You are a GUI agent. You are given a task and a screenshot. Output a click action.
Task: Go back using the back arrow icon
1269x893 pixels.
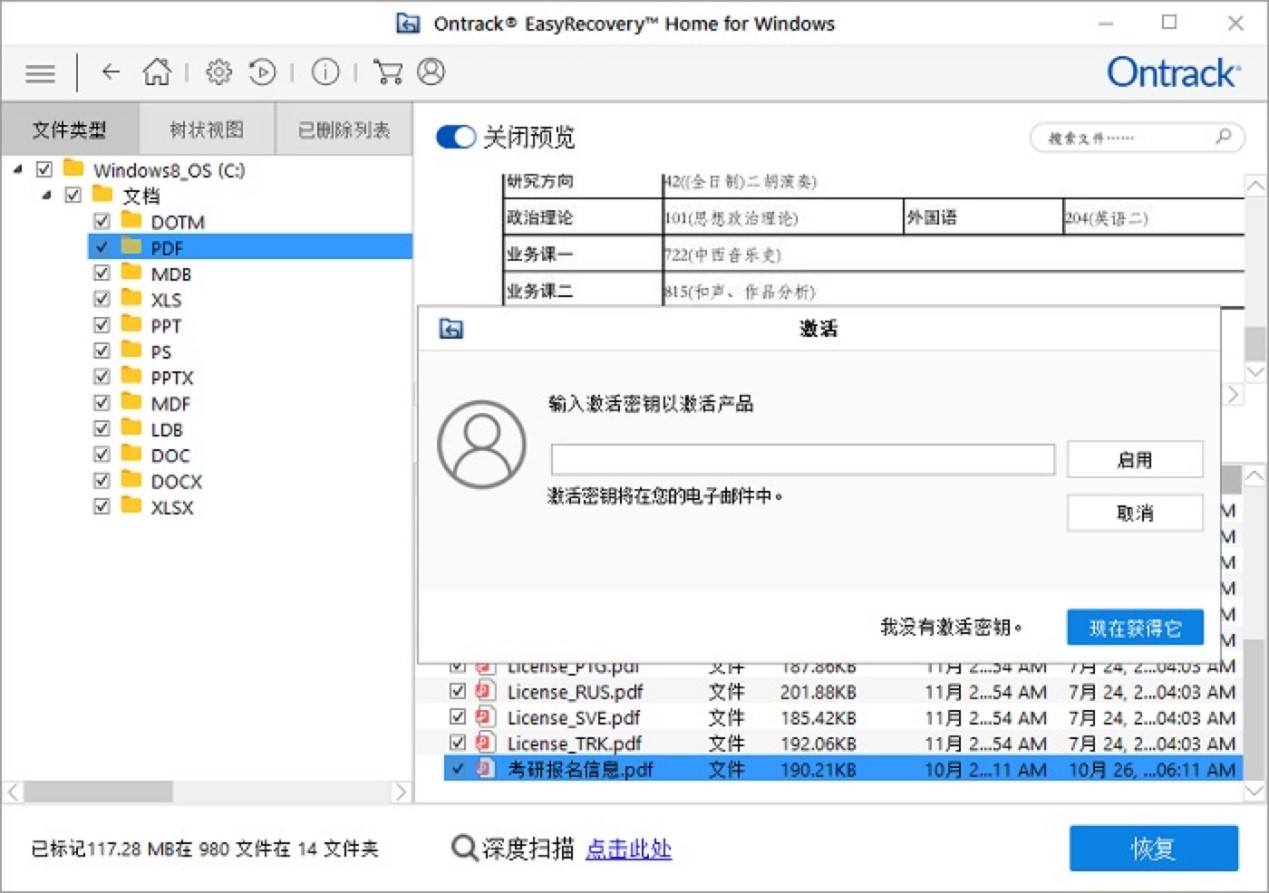110,72
